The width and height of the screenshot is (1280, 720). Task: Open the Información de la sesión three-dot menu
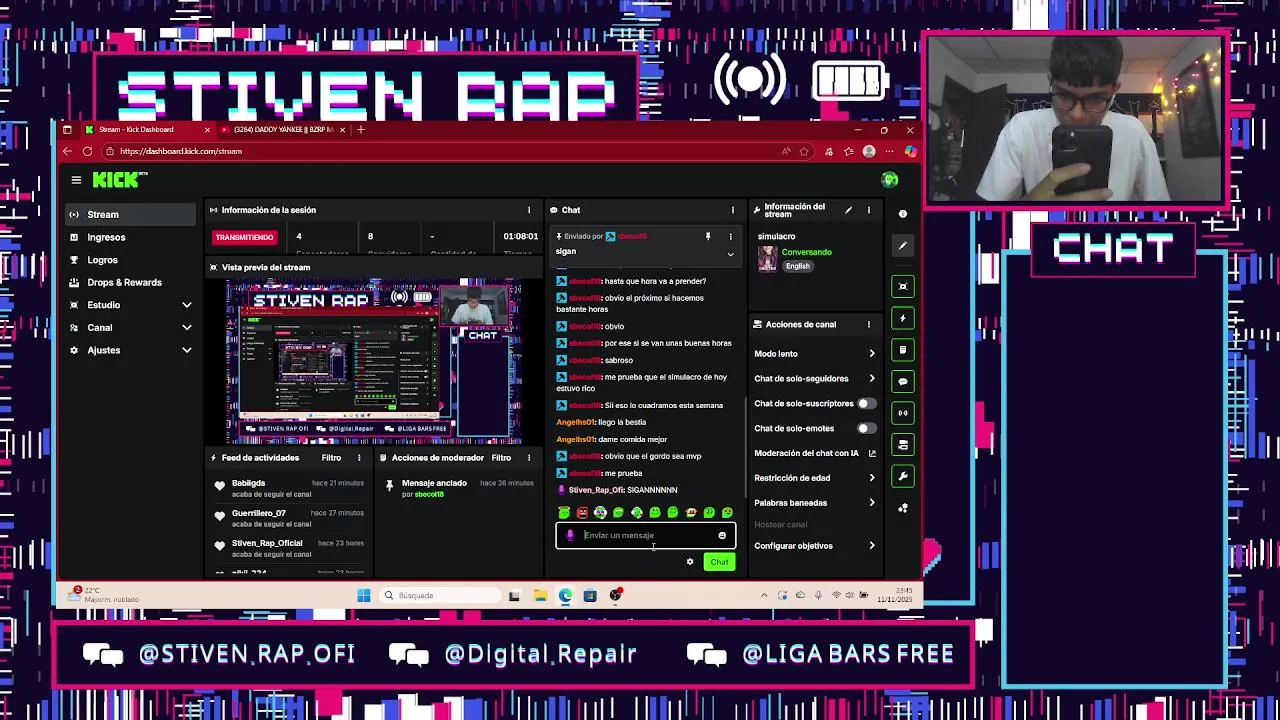tap(529, 210)
